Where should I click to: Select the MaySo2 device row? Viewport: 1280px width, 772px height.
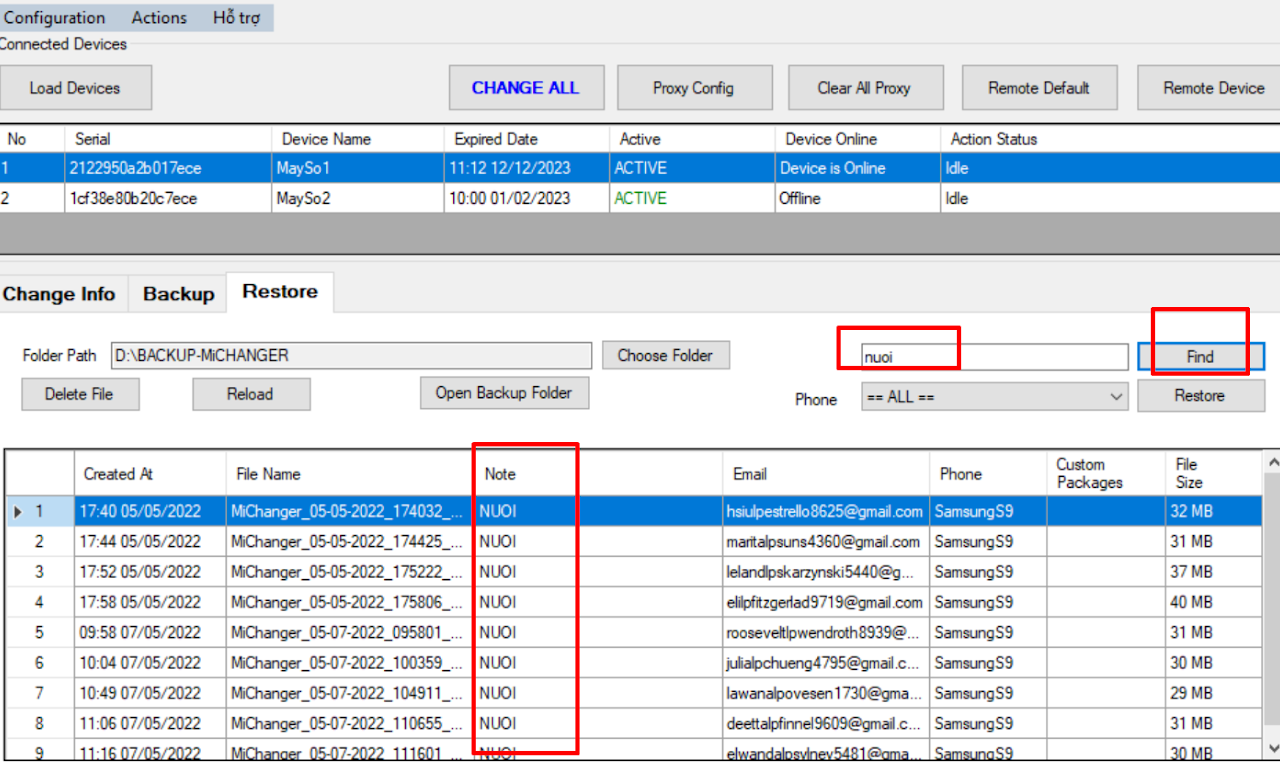coord(305,198)
